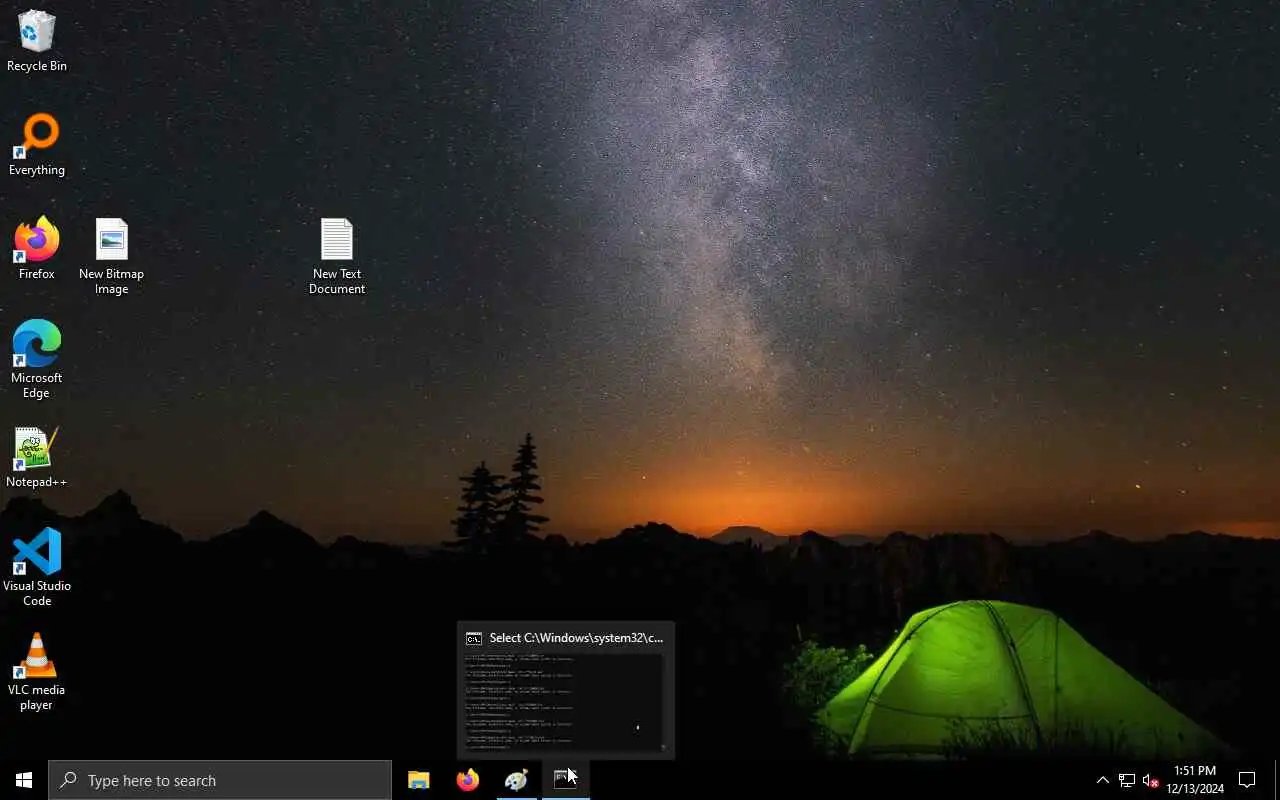Open the Windows Start menu
This screenshot has width=1280, height=800.
click(24, 780)
